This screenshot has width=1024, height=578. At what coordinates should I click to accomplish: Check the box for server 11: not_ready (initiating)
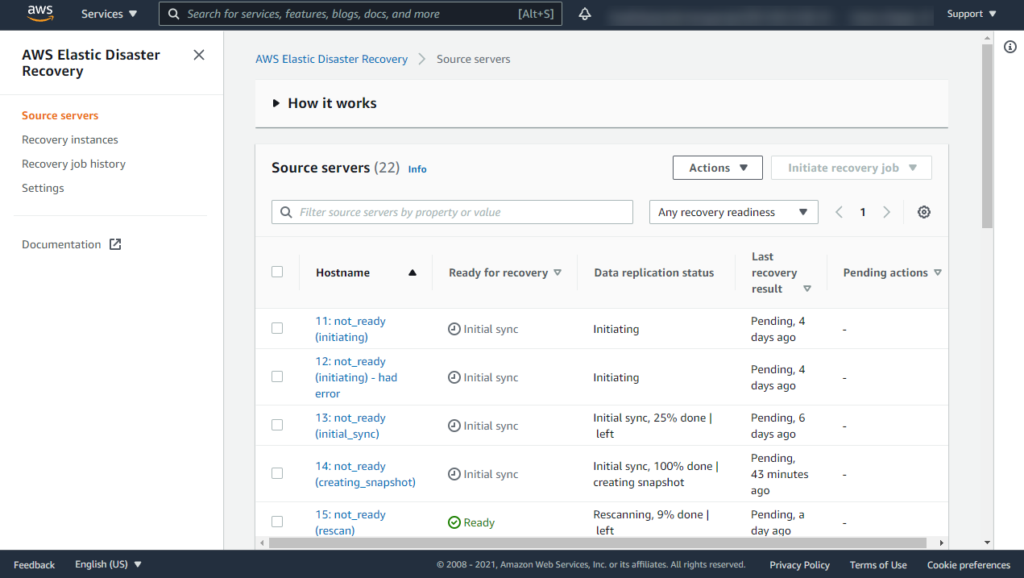click(277, 328)
